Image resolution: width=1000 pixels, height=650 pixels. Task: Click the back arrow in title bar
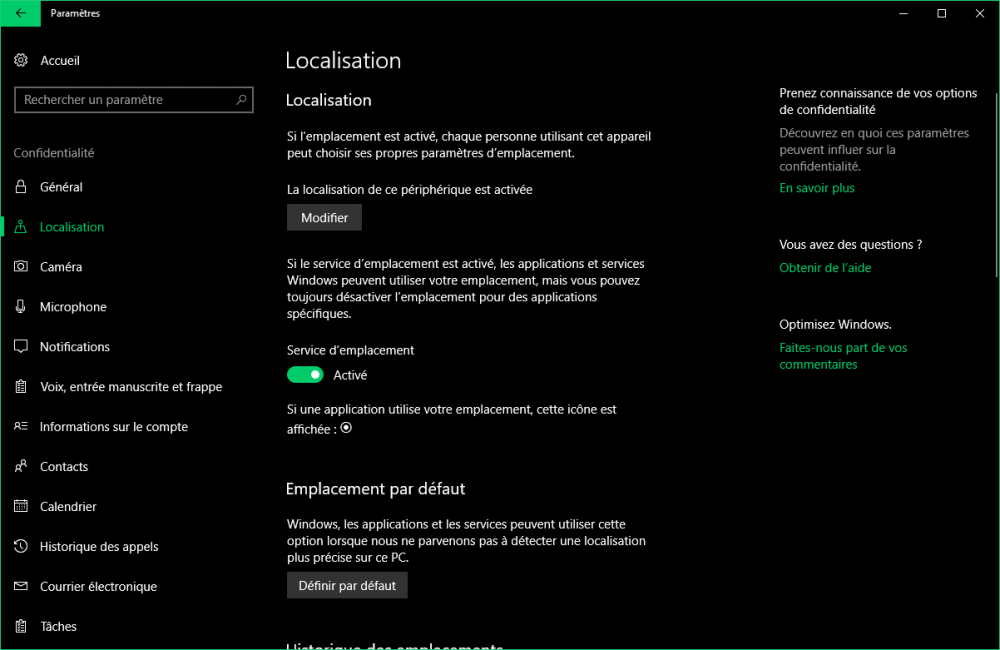[20, 13]
